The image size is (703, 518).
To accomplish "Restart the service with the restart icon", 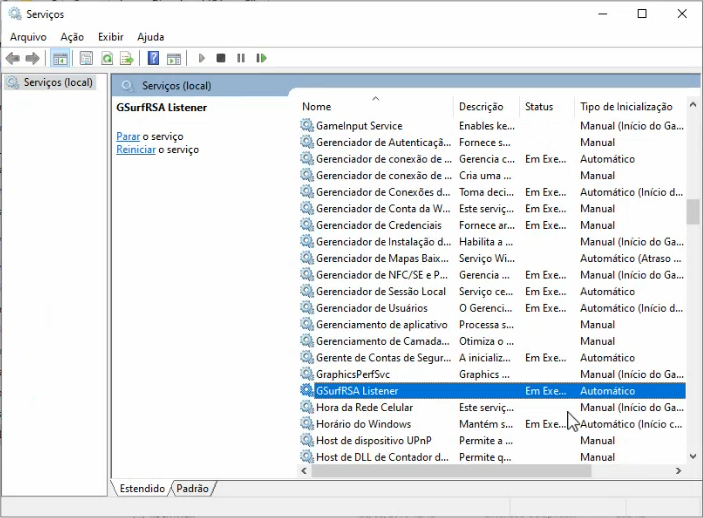I will [261, 58].
